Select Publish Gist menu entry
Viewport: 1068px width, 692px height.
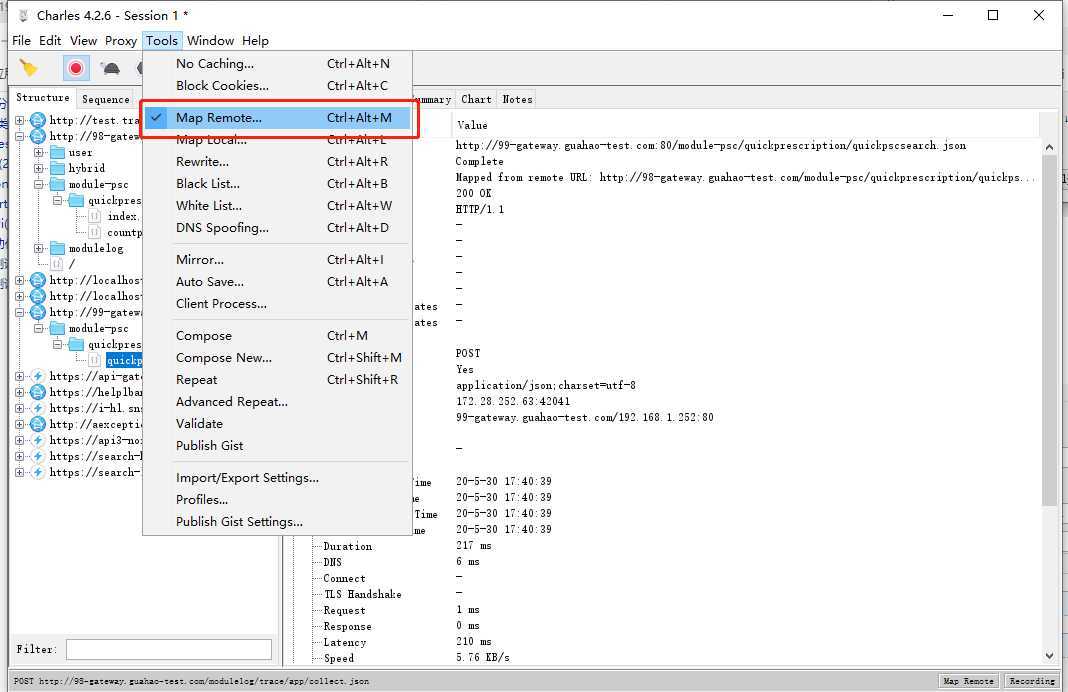pyautogui.click(x=279, y=446)
